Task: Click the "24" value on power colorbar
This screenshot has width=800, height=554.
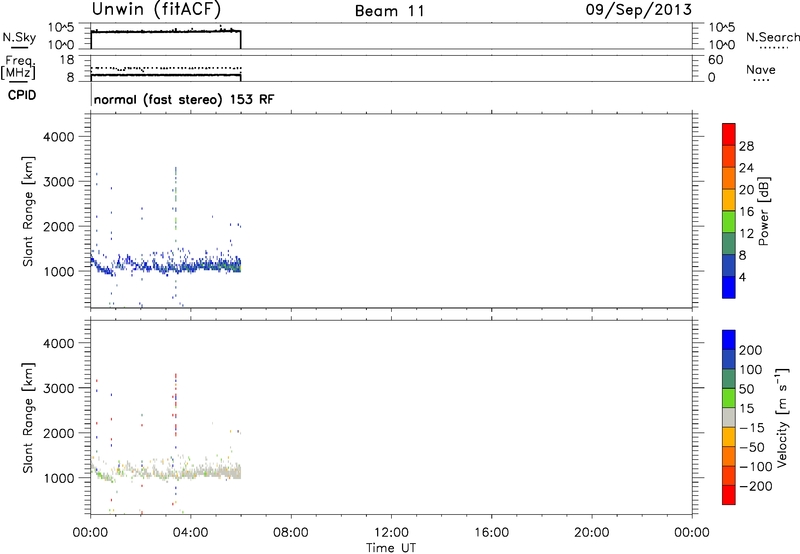Action: (746, 168)
